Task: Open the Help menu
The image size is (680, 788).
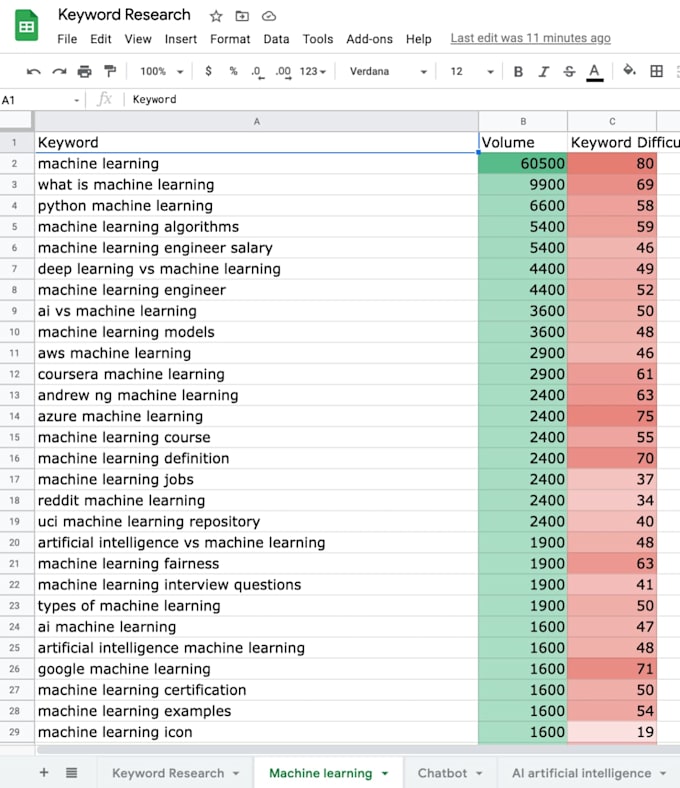Action: [x=419, y=39]
